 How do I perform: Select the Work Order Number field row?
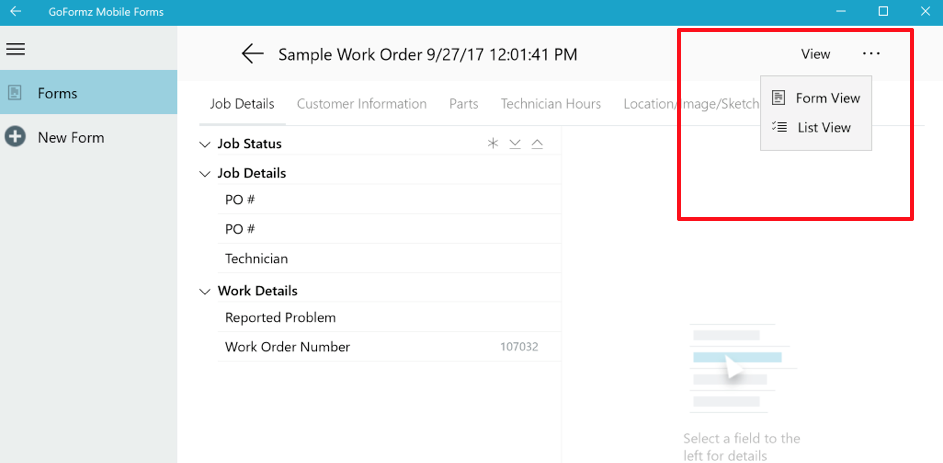[x=389, y=347]
